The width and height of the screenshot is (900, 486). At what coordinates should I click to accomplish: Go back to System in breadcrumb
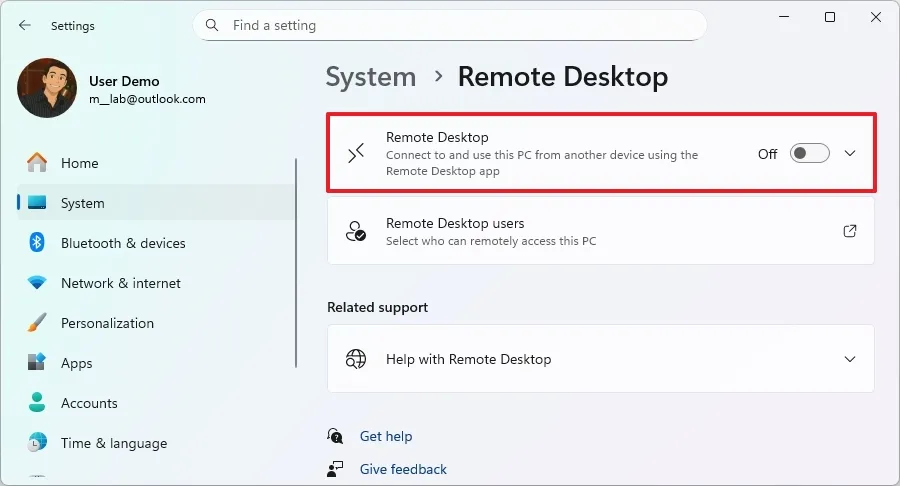click(371, 77)
